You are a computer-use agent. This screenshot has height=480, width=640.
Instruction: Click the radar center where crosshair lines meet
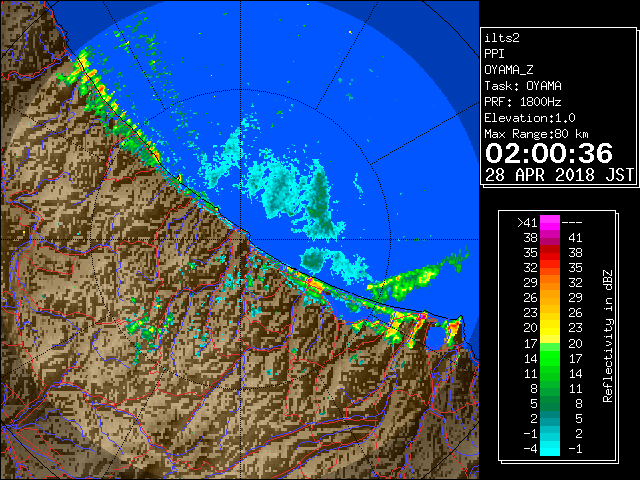click(240, 239)
